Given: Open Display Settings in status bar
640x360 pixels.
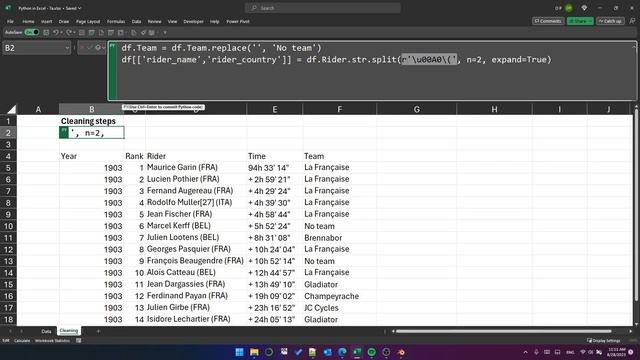Looking at the screenshot, I should [x=604, y=340].
